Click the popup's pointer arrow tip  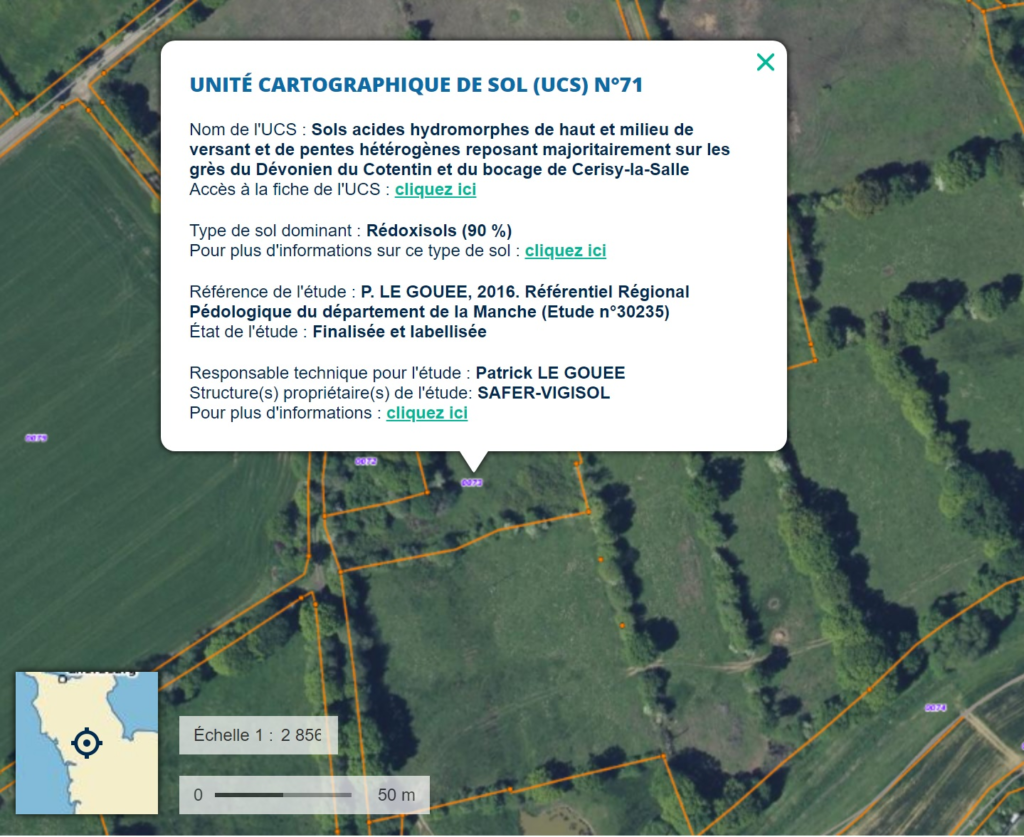click(473, 467)
